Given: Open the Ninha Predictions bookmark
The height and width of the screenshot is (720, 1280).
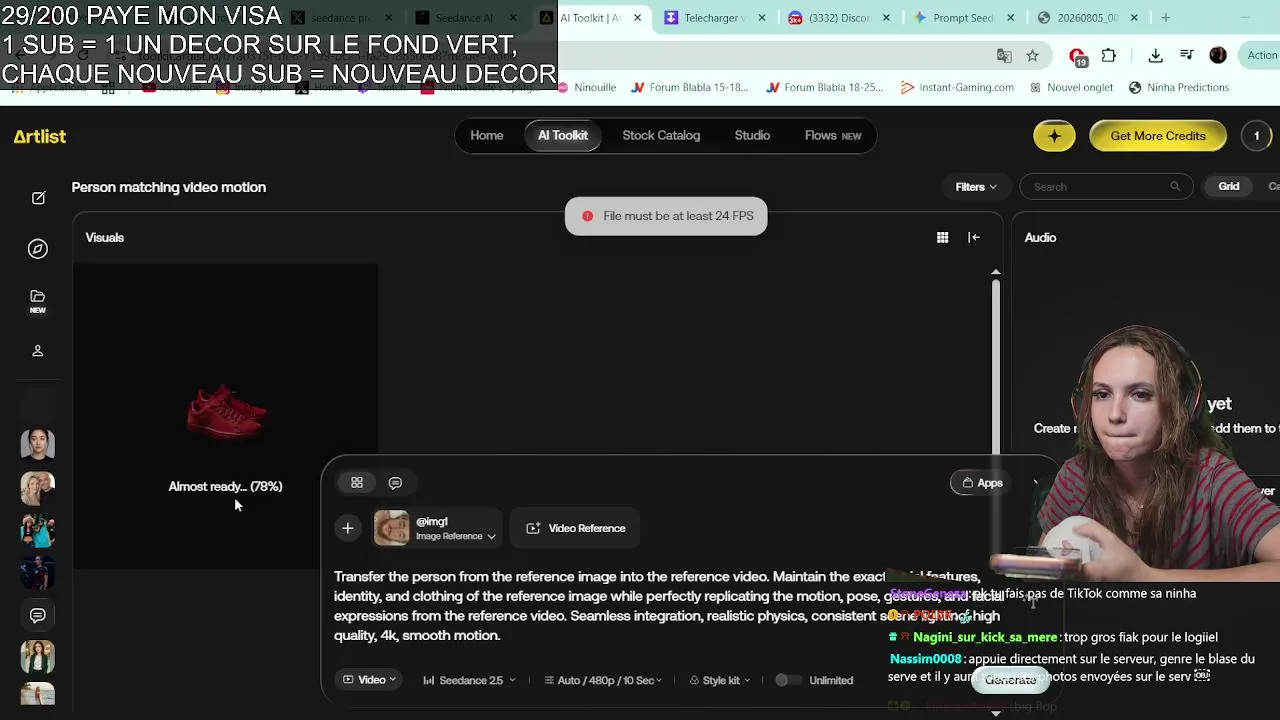Looking at the screenshot, I should [x=1178, y=88].
